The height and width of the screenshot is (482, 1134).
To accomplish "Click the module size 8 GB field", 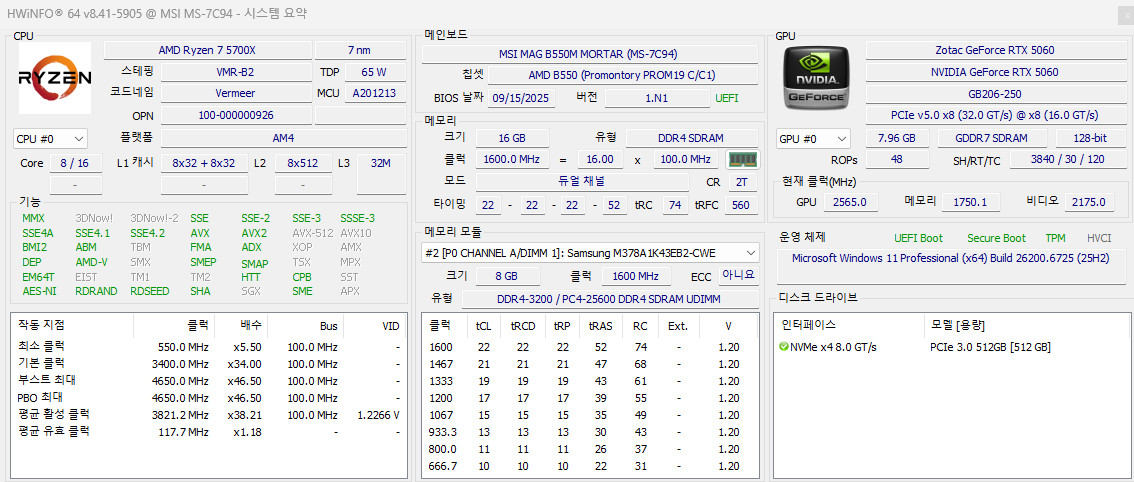I will pos(507,276).
